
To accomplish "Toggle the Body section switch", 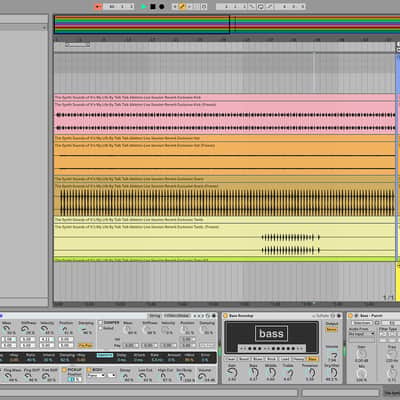I will (x=89, y=370).
